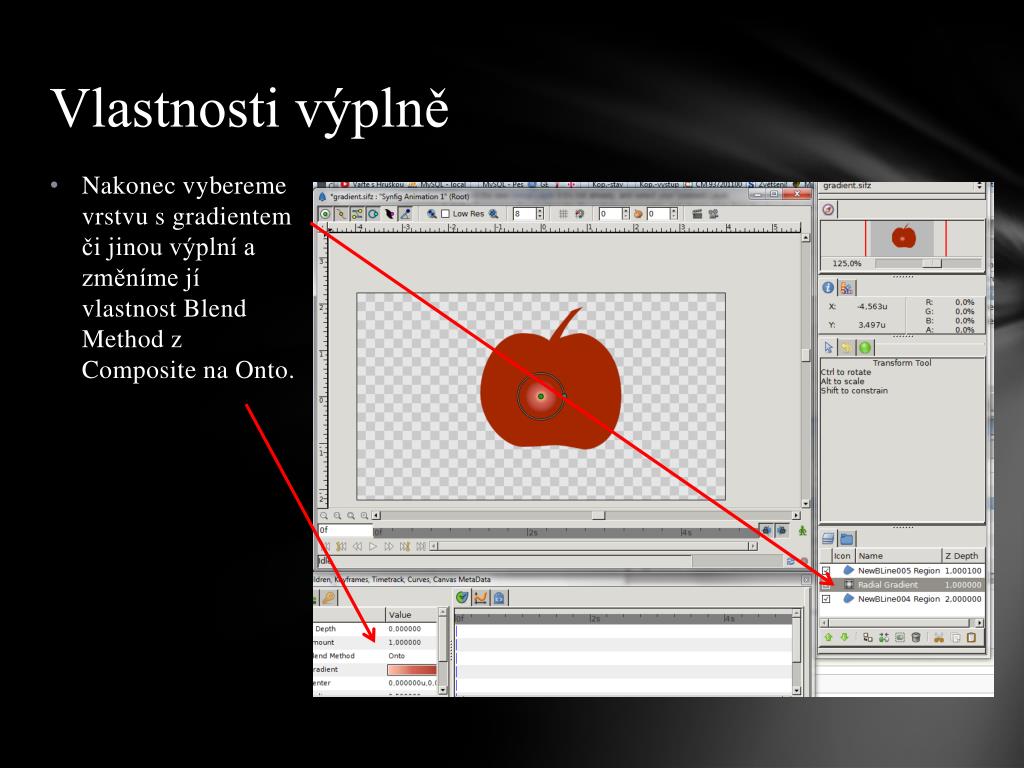
Task: Click the first keyframe lock icon by timebar
Action: (766, 531)
